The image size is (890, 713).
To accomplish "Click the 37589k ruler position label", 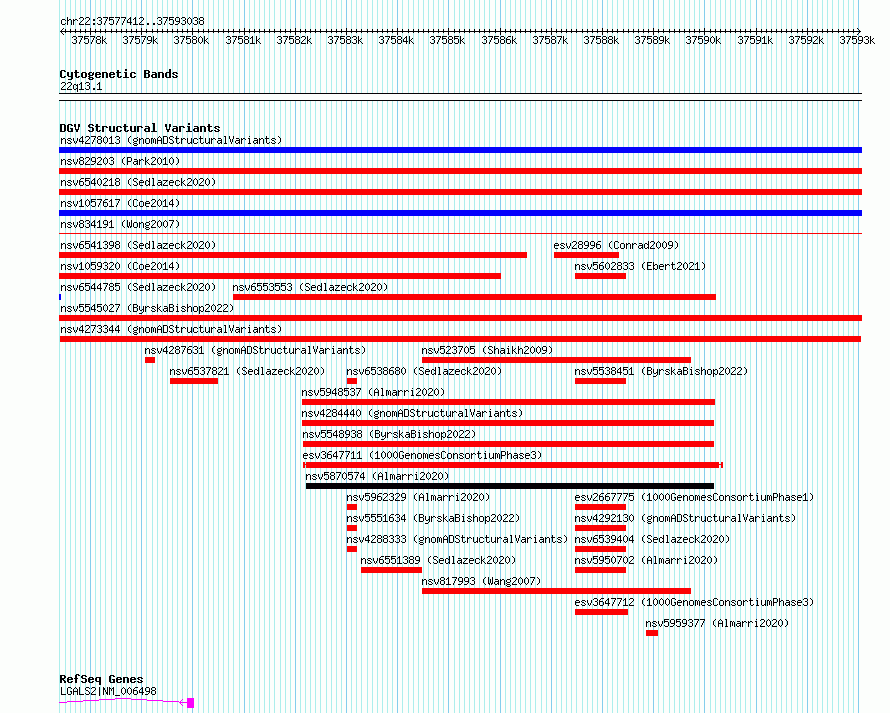I will [652, 40].
